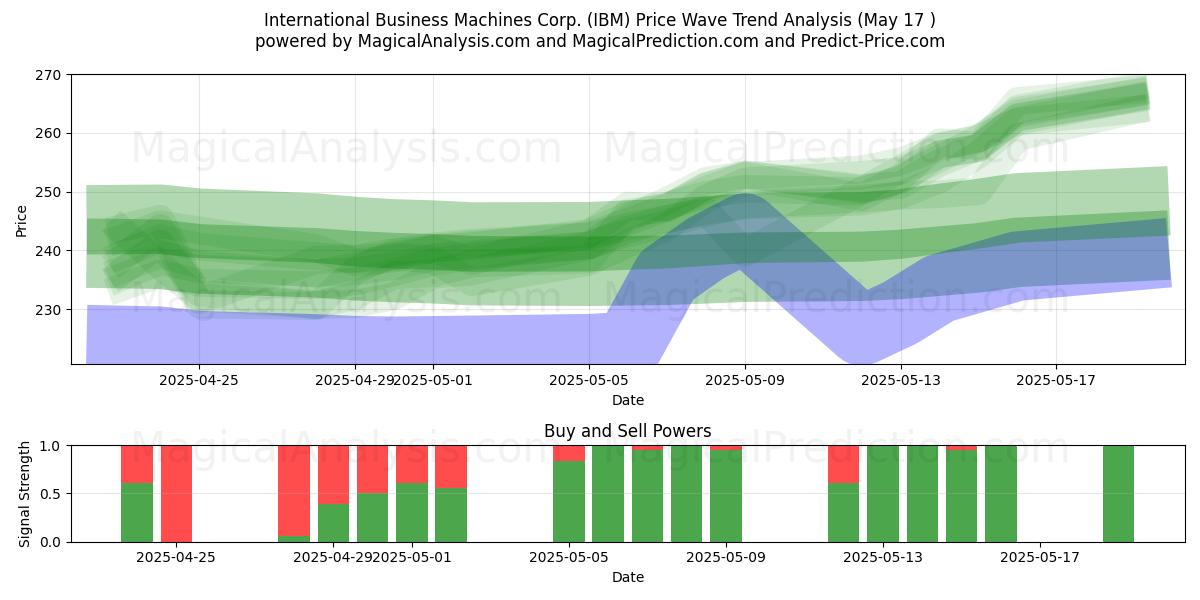
Task: Click the 230 tick on the price axis
Action: coord(50,310)
